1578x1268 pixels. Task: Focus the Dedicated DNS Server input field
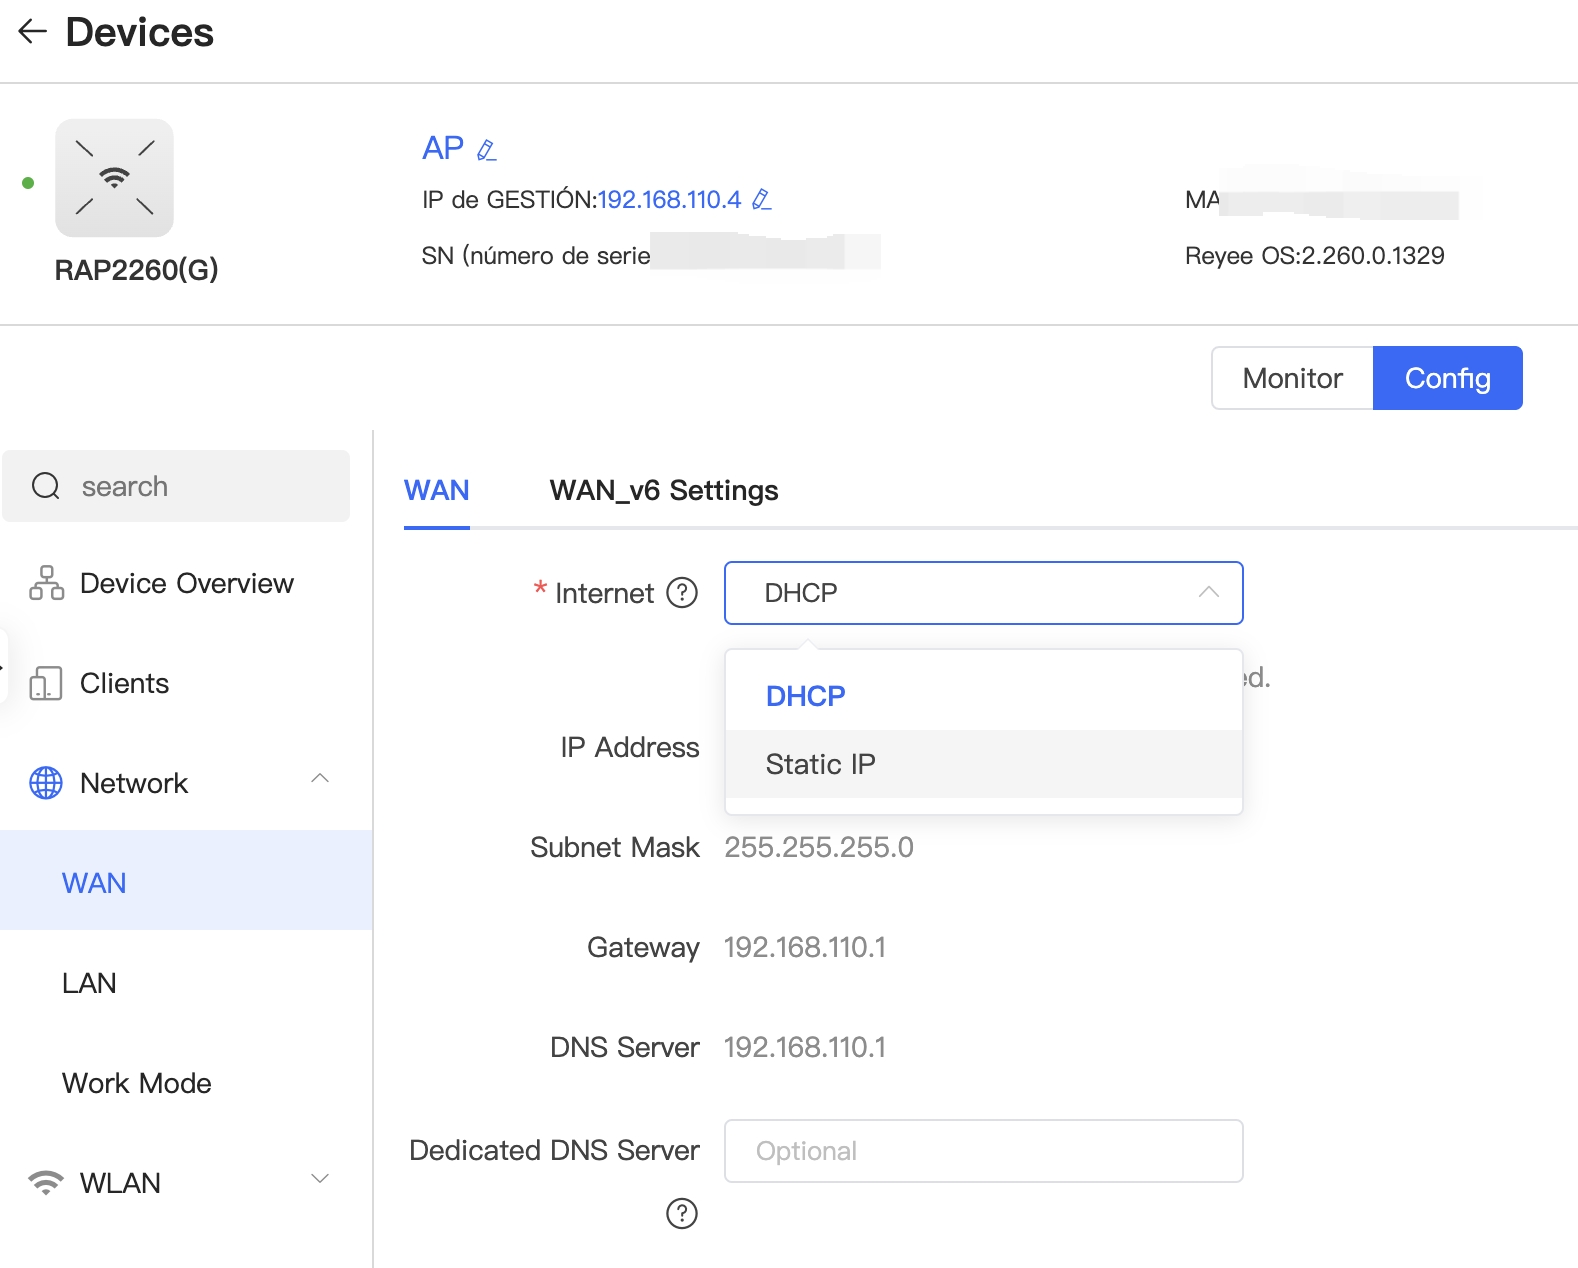pyautogui.click(x=982, y=1151)
